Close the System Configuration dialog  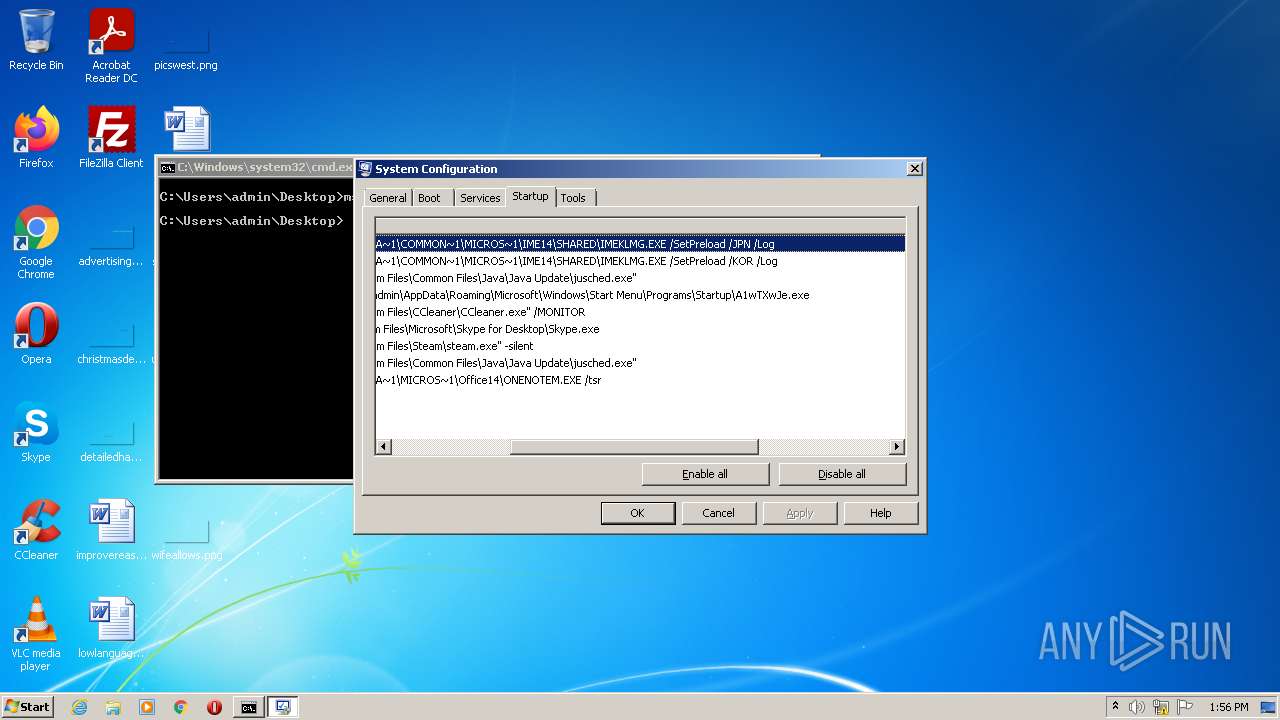914,169
